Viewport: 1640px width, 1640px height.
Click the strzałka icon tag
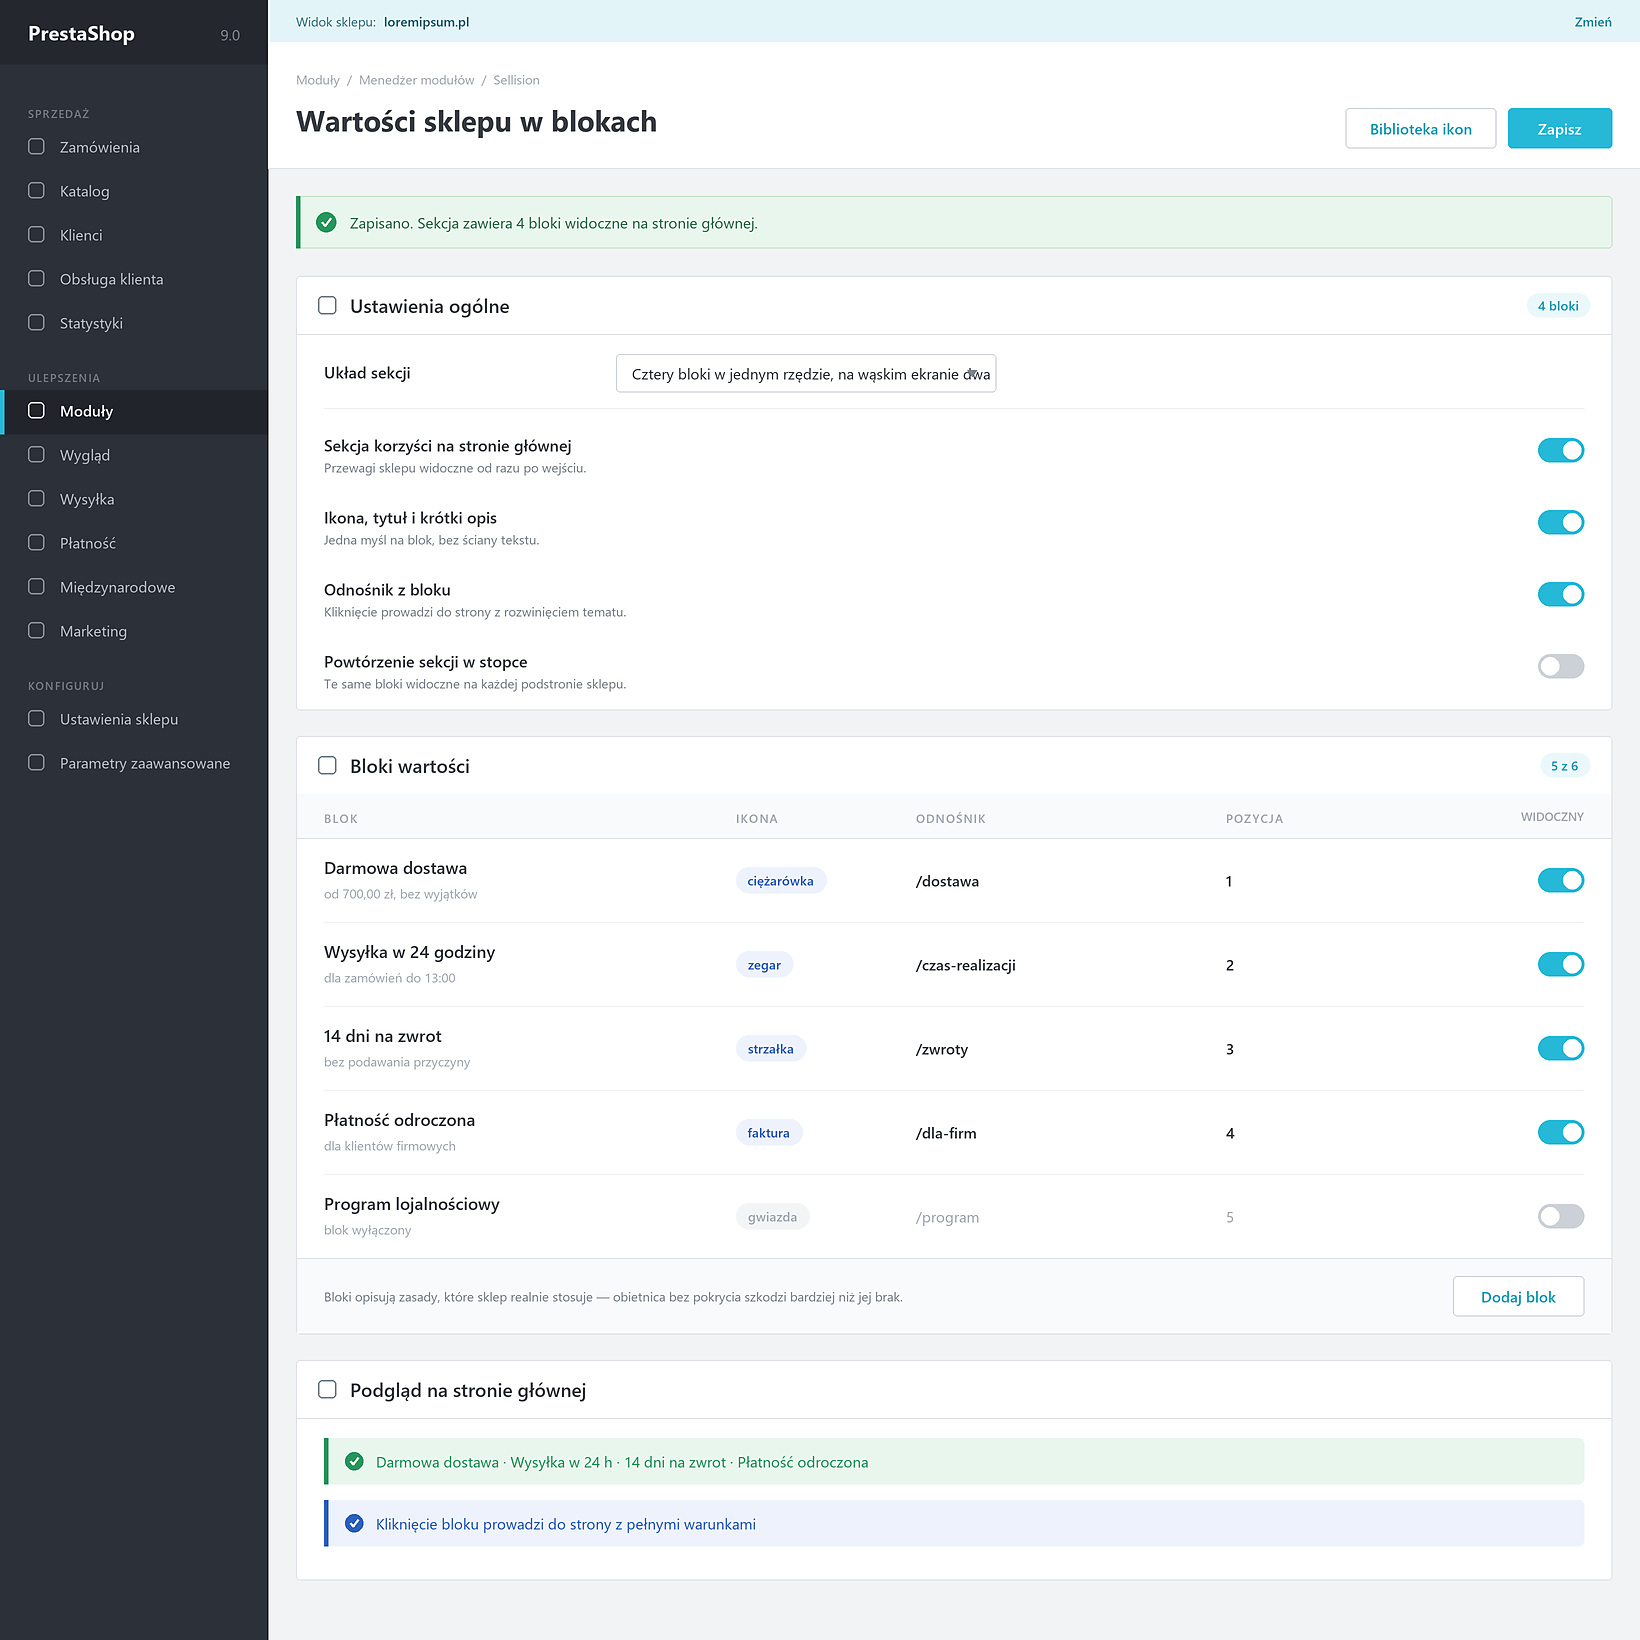[770, 1049]
